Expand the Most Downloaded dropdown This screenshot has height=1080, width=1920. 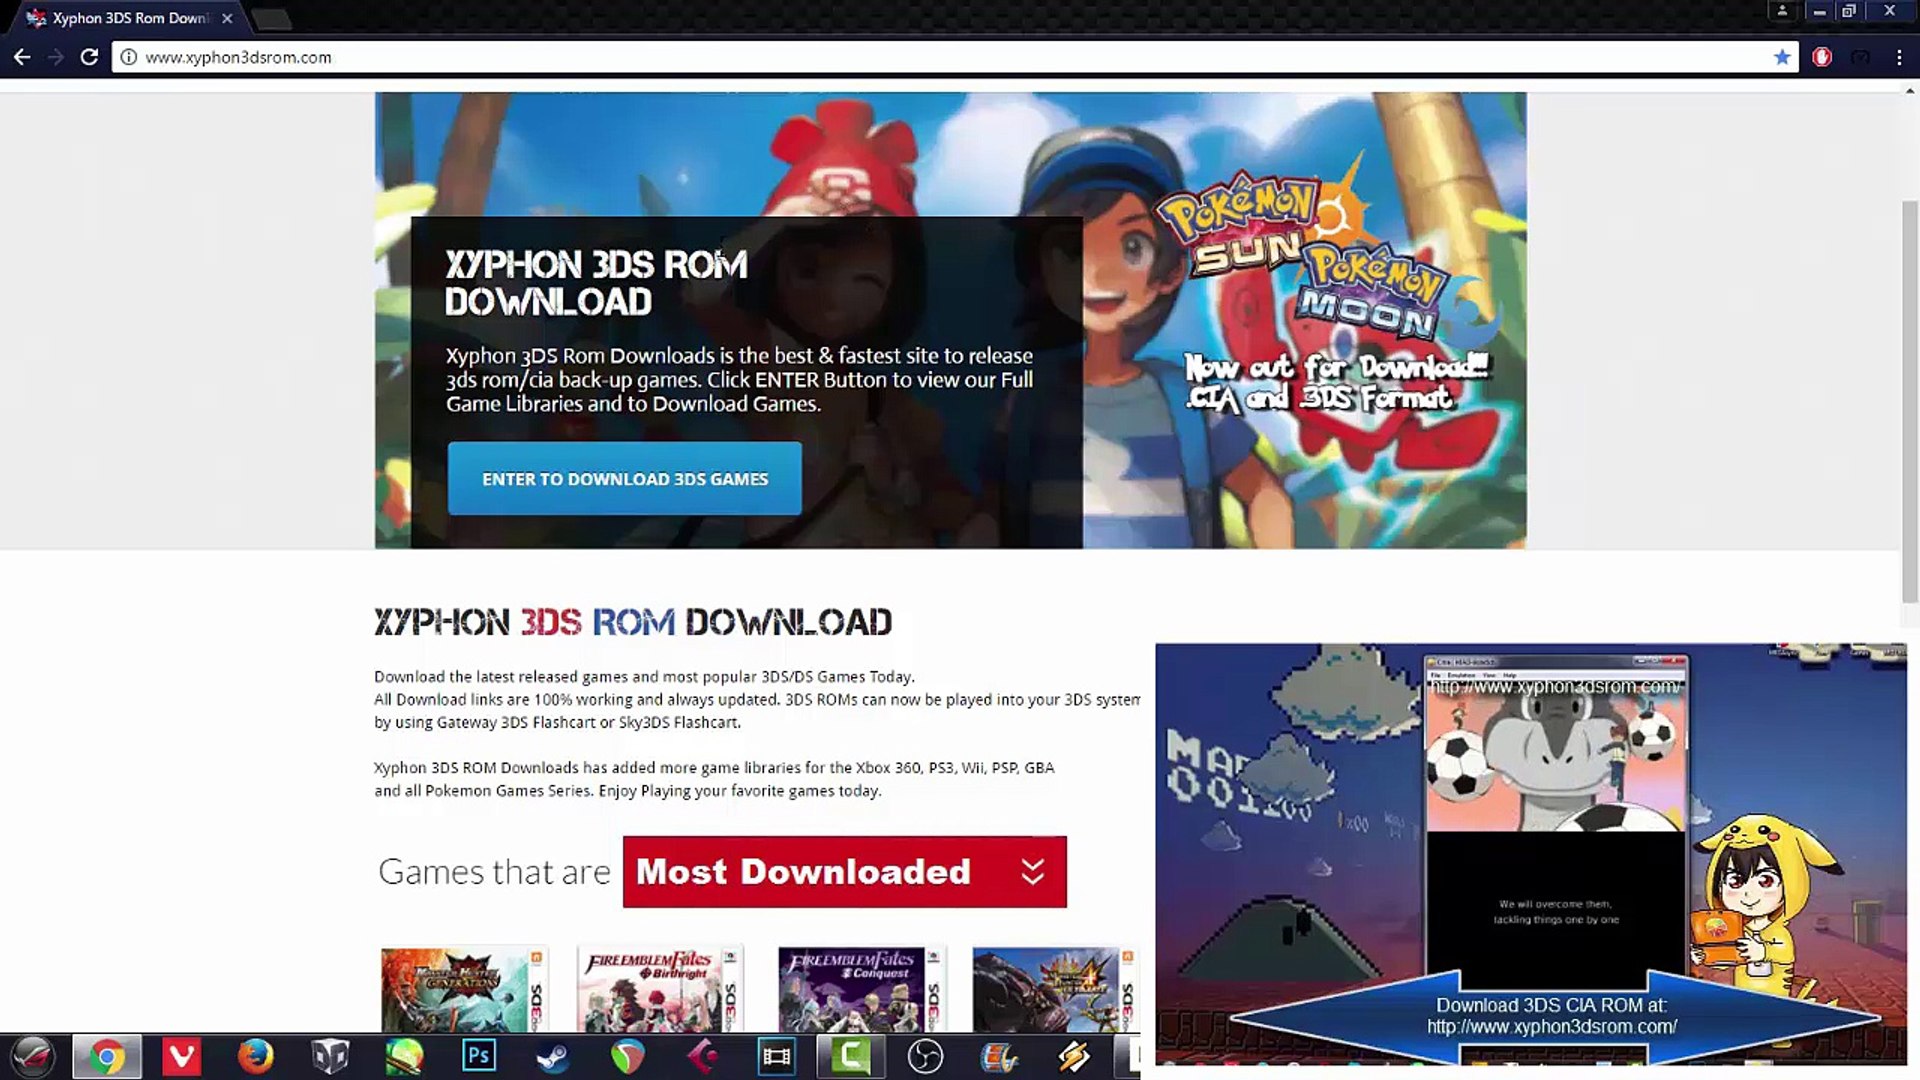[845, 872]
